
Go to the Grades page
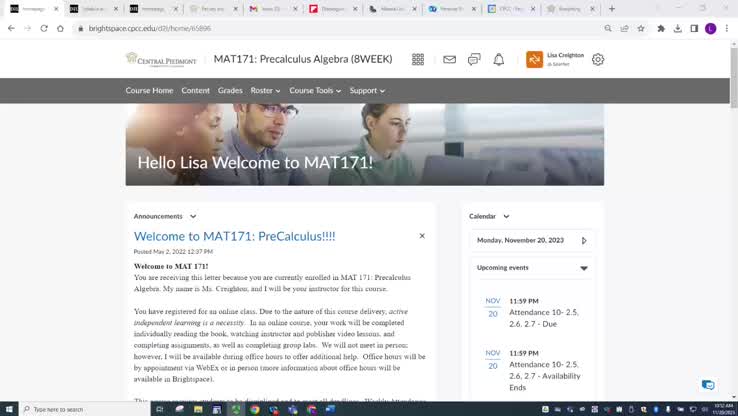pos(230,91)
